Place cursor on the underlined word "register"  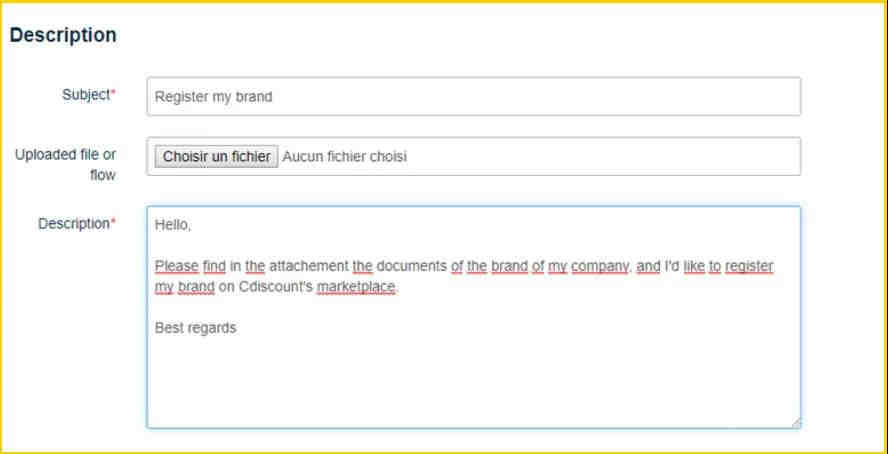[749, 267]
